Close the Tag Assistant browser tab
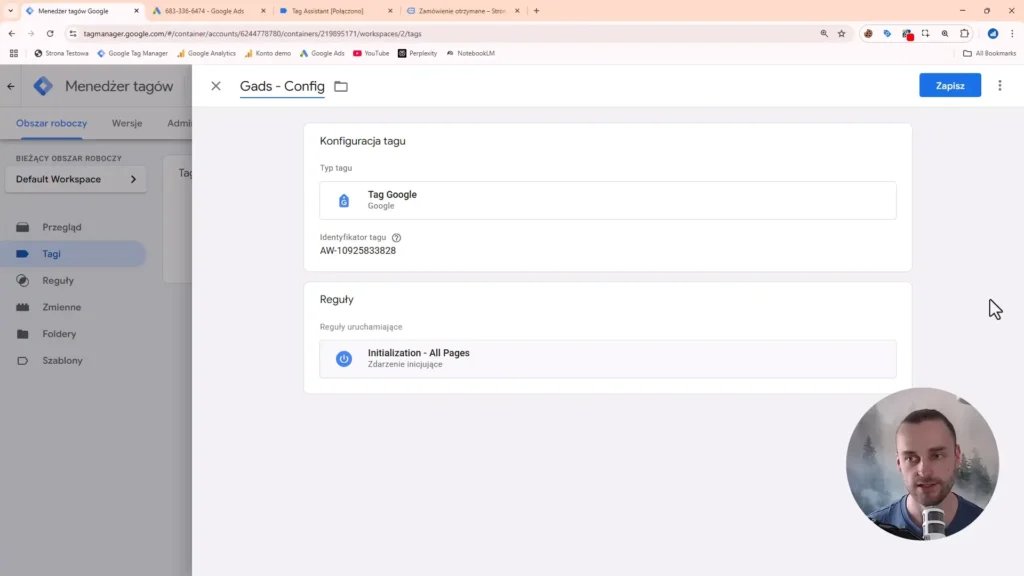1024x576 pixels. (390, 11)
